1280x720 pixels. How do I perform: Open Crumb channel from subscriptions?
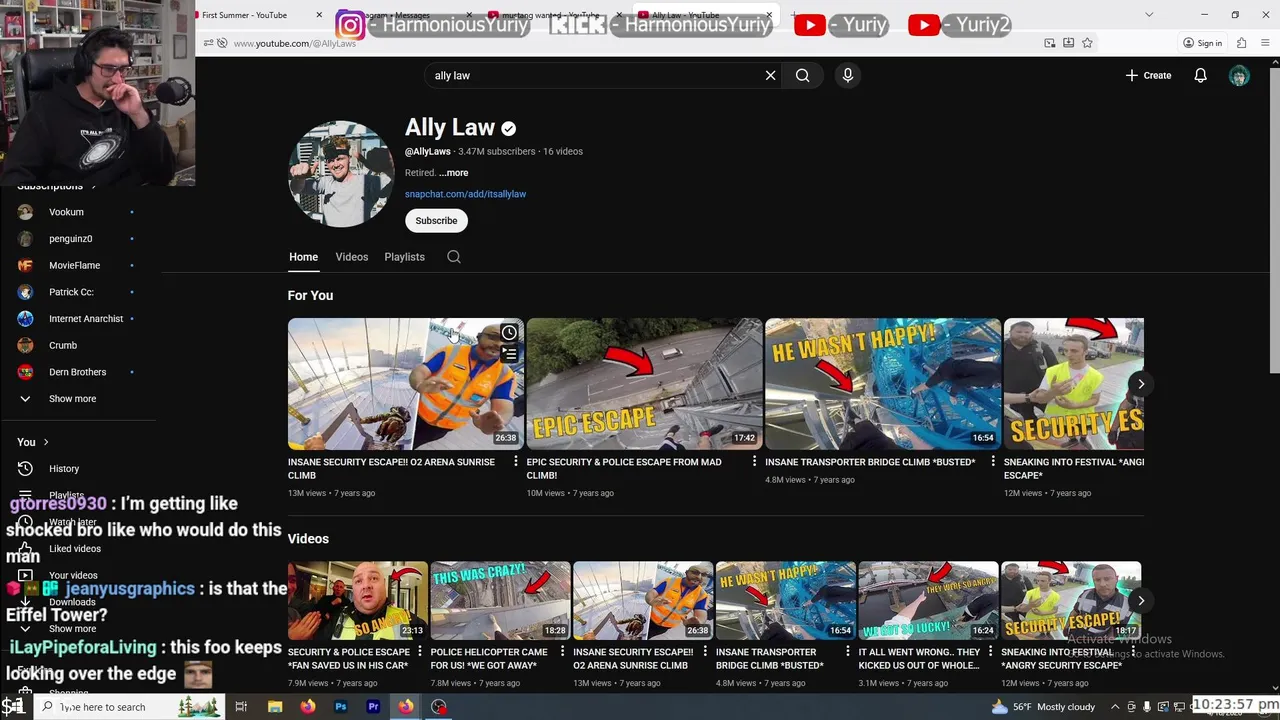pyautogui.click(x=63, y=346)
